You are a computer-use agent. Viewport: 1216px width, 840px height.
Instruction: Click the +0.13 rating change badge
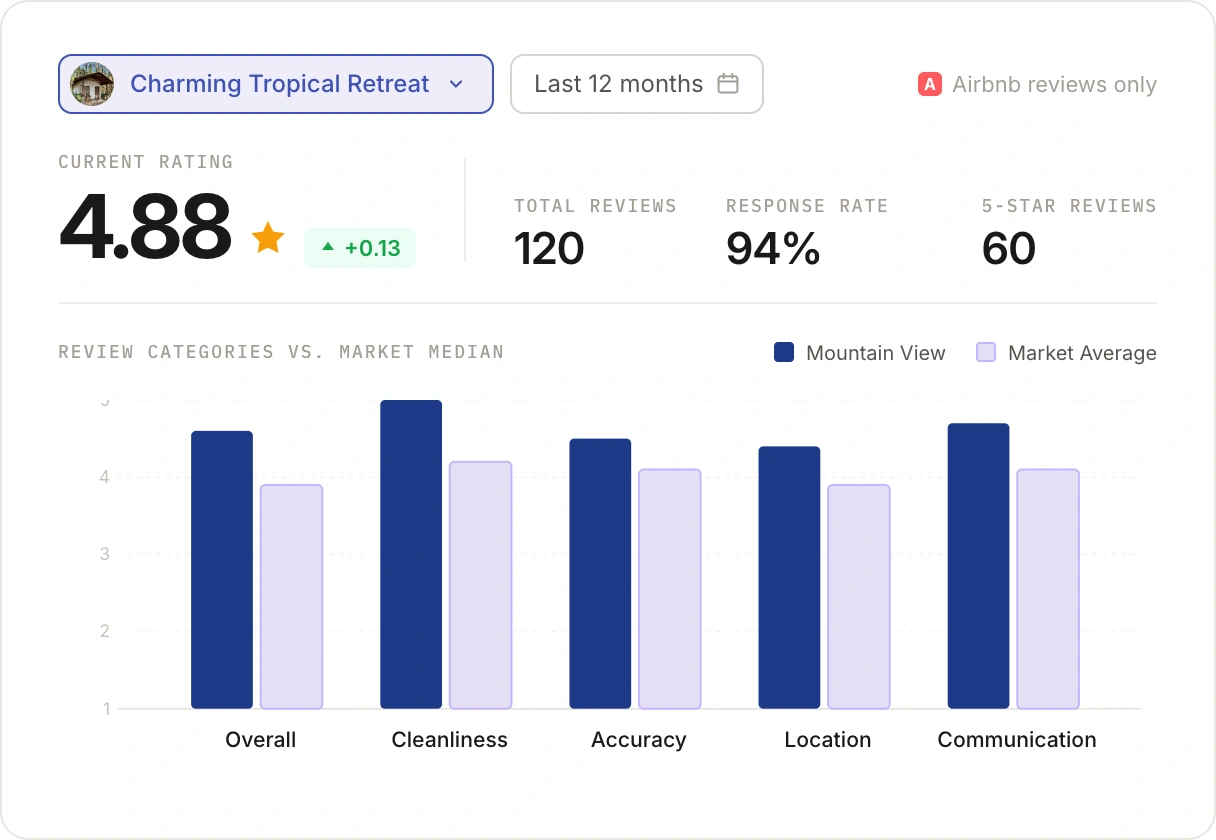click(x=360, y=248)
